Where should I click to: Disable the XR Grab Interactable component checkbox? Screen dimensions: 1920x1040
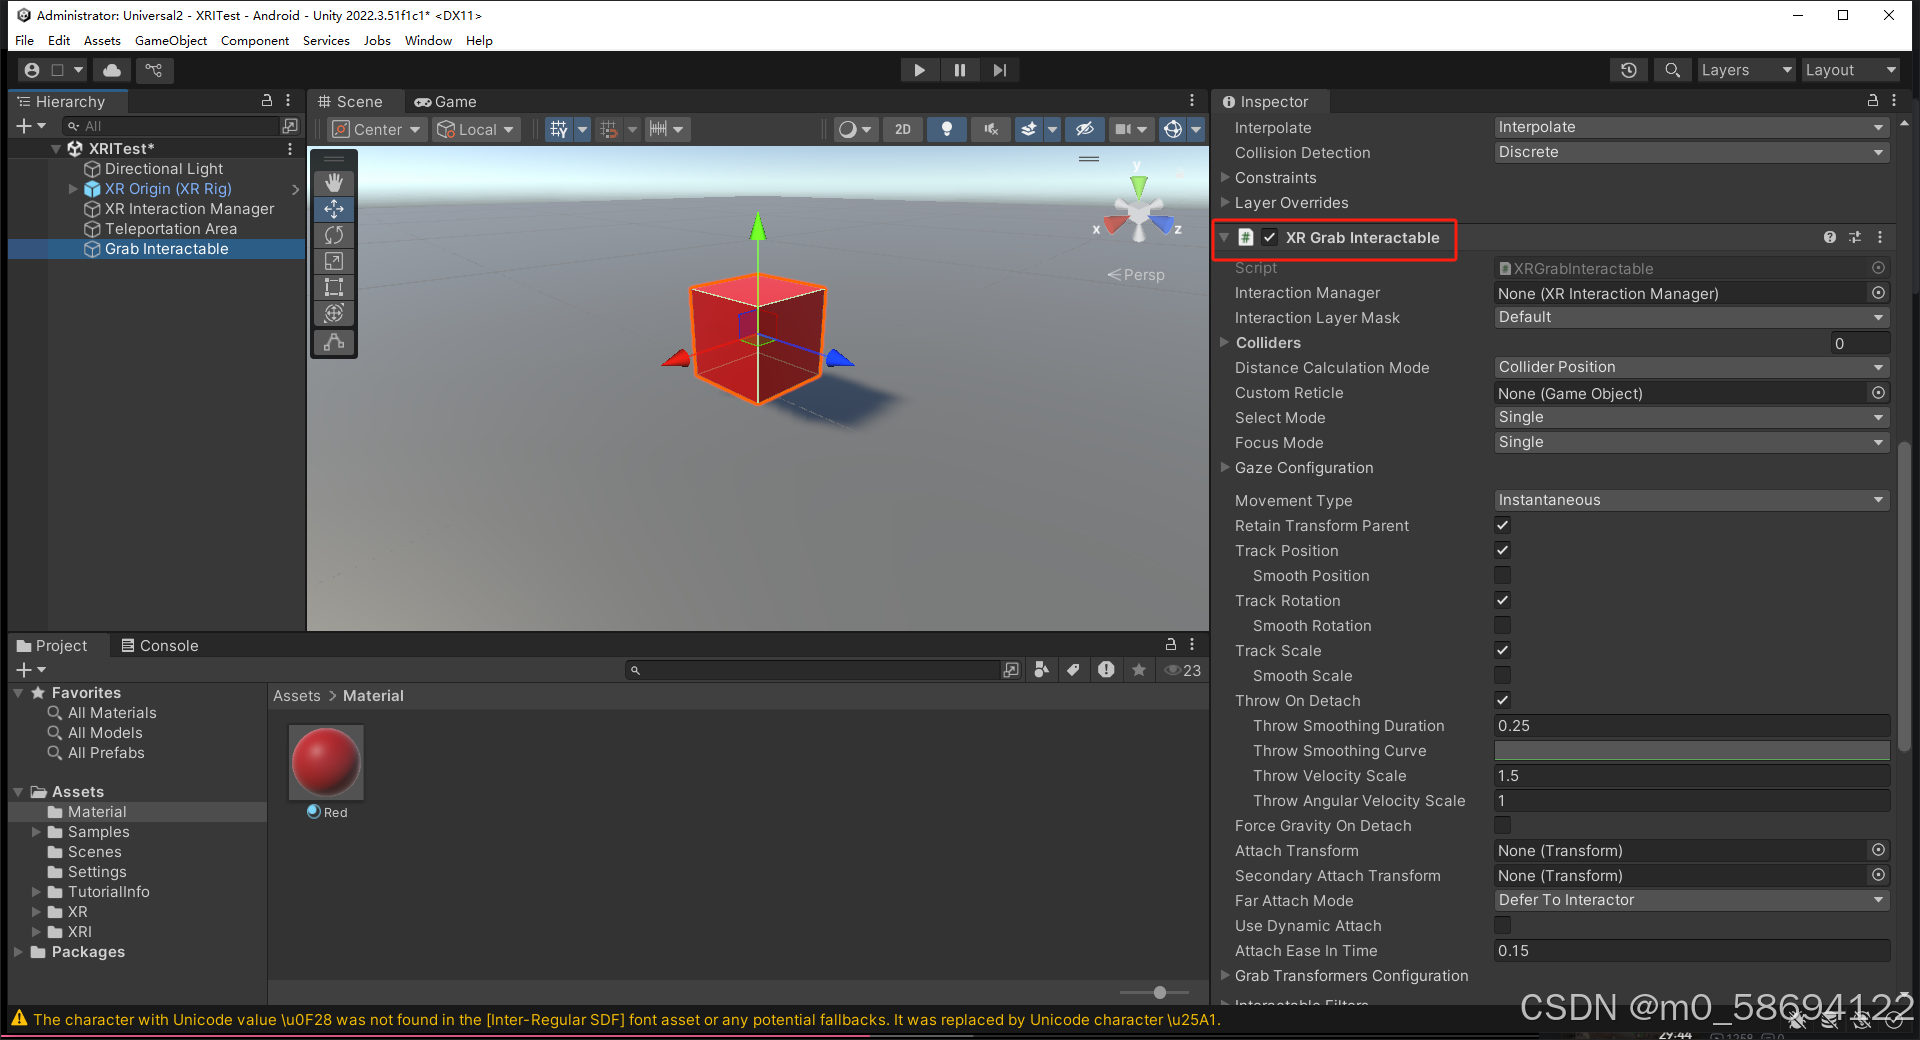coord(1269,237)
